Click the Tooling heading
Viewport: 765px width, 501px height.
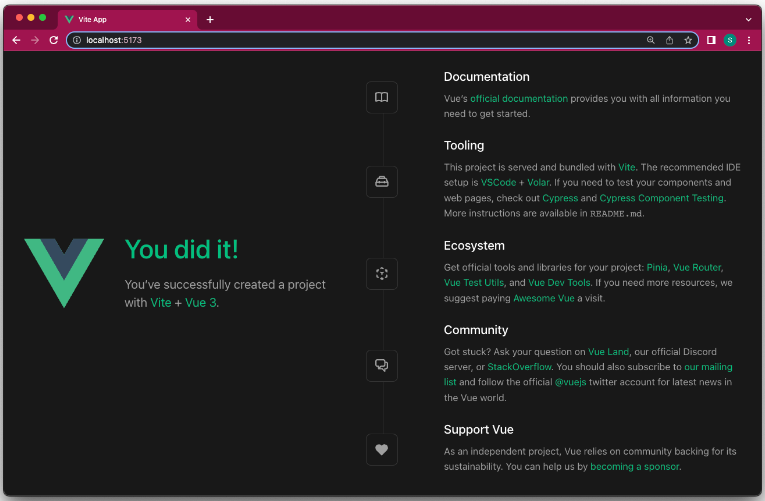coord(463,145)
